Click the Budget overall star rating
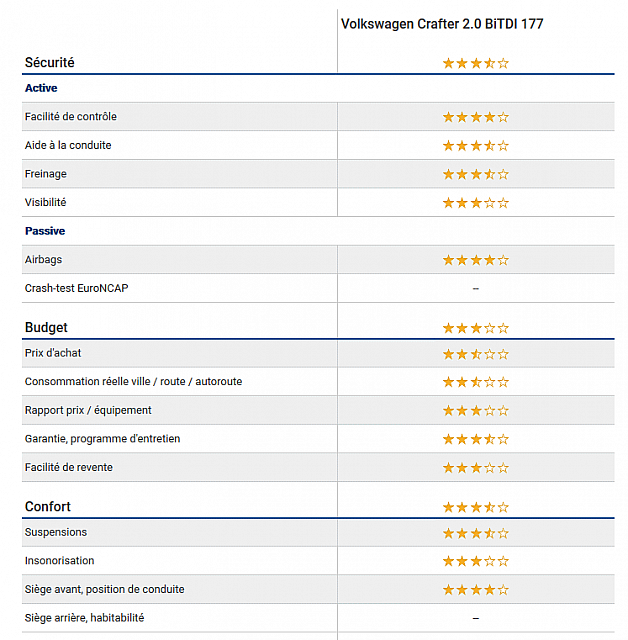Image resolution: width=628 pixels, height=640 pixels. coord(475,328)
